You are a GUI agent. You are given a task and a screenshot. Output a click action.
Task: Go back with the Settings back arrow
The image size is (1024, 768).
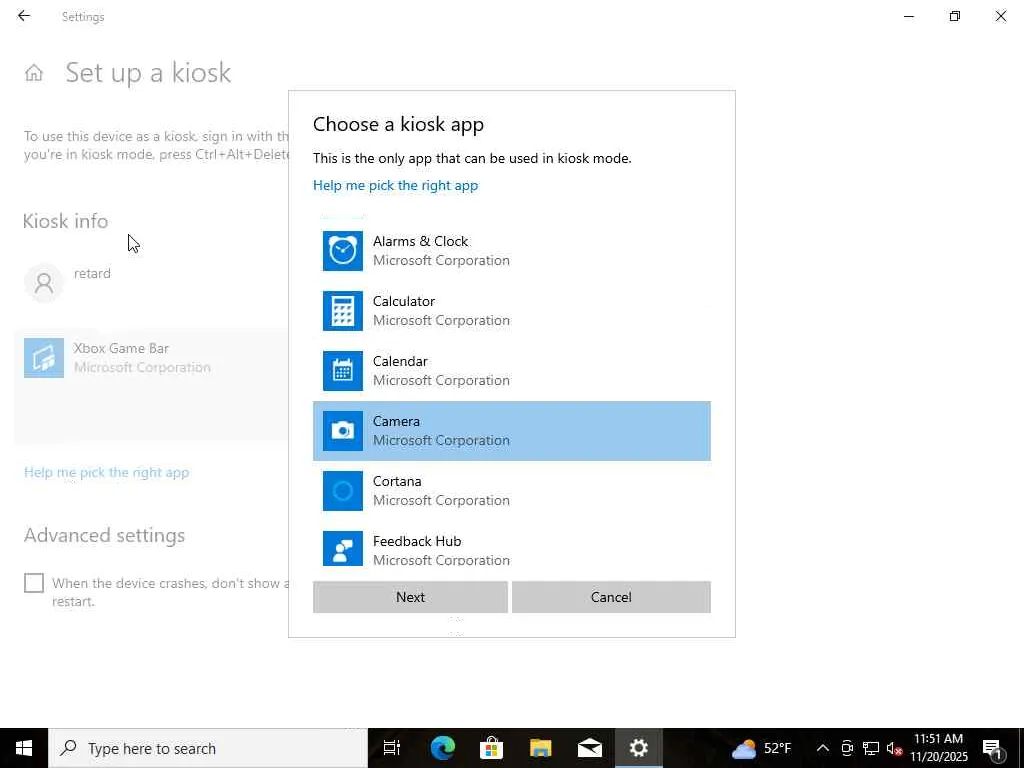point(24,16)
